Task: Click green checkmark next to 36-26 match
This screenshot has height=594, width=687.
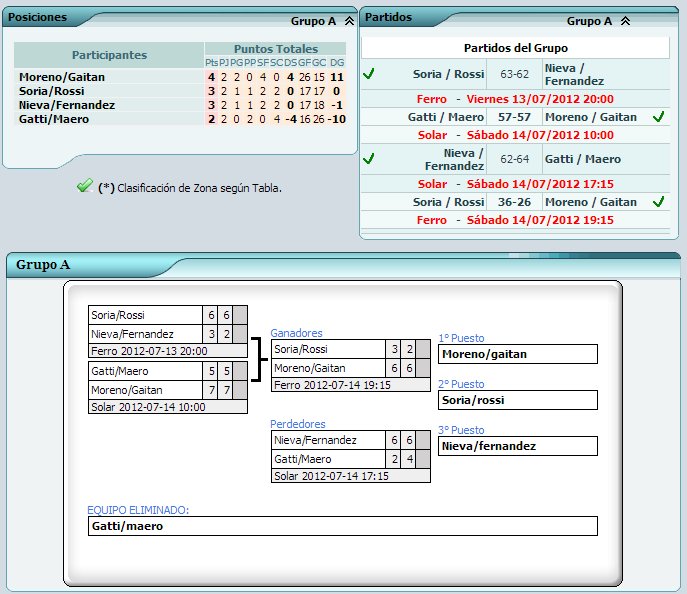Action: (x=657, y=202)
